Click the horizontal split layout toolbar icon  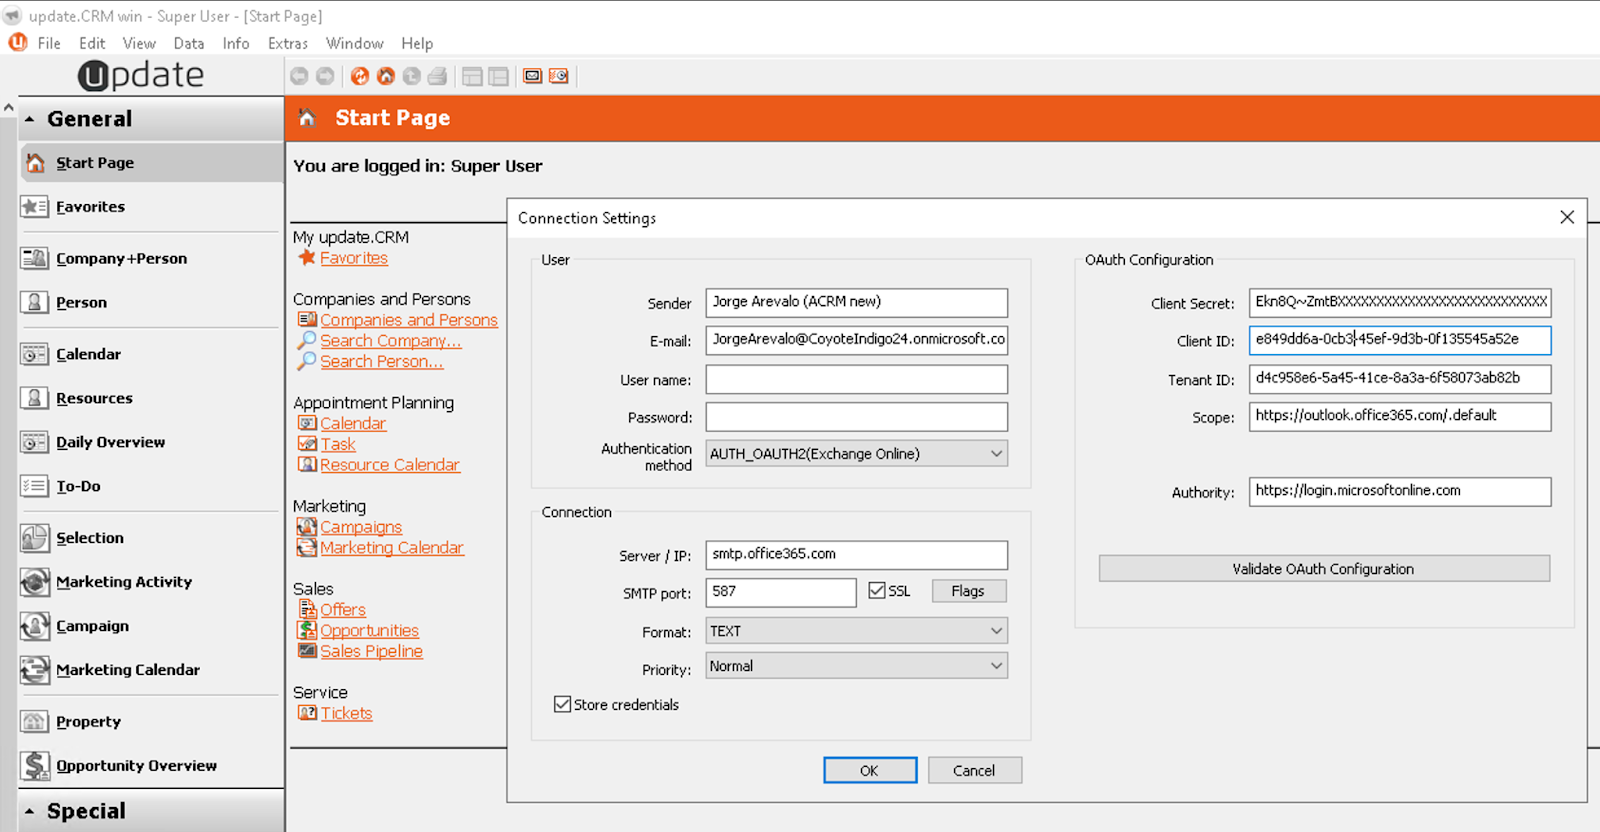pyautogui.click(x=472, y=76)
